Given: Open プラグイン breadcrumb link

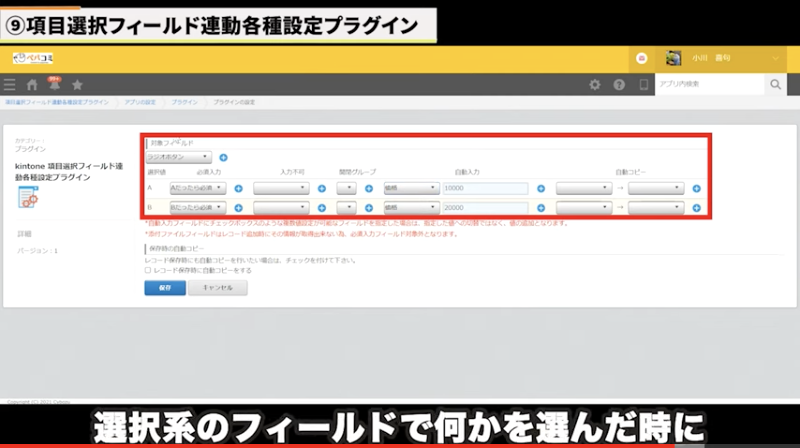Looking at the screenshot, I should 183,103.
